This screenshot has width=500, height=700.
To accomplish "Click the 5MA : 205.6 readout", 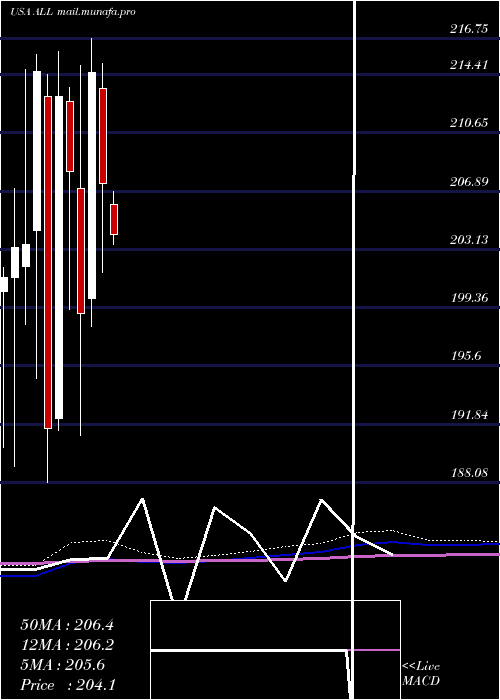I will [62, 665].
